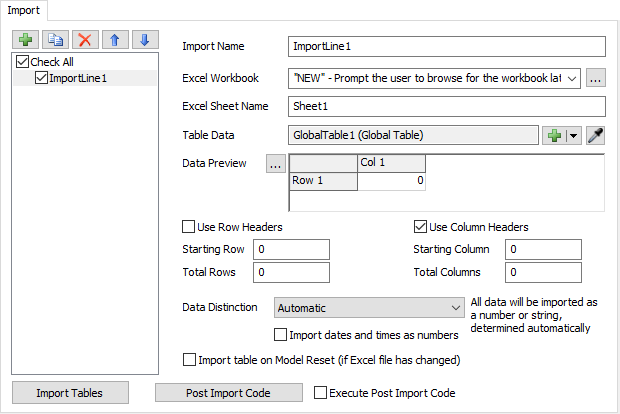Click the Import Tables button

pyautogui.click(x=69, y=393)
